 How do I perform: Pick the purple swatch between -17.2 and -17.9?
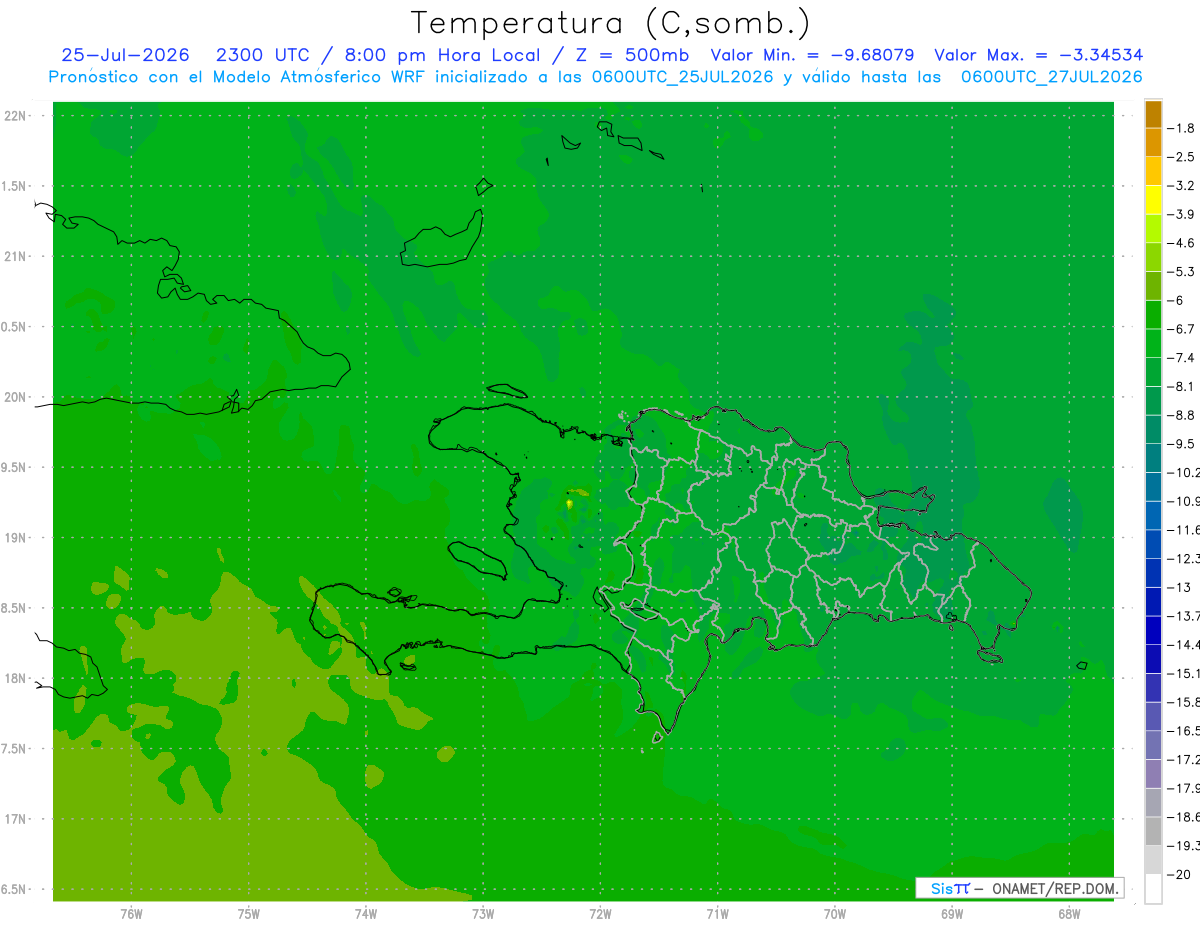point(1153,773)
